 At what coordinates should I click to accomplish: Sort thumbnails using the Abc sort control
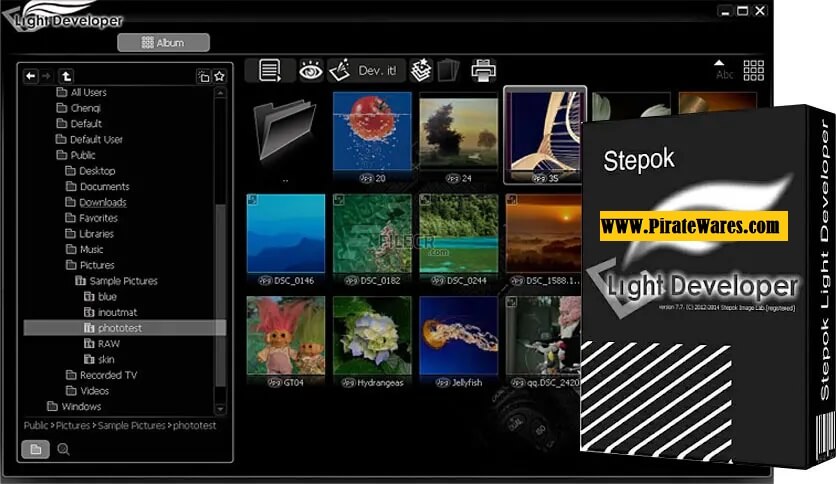tap(723, 69)
